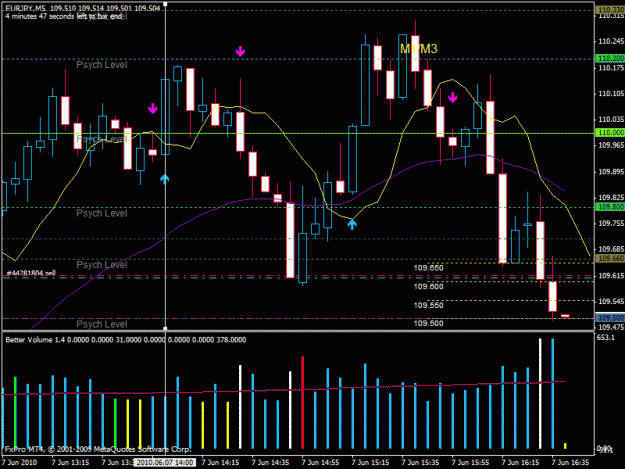
Task: Click the 110.245 axis price value
Action: (611, 41)
